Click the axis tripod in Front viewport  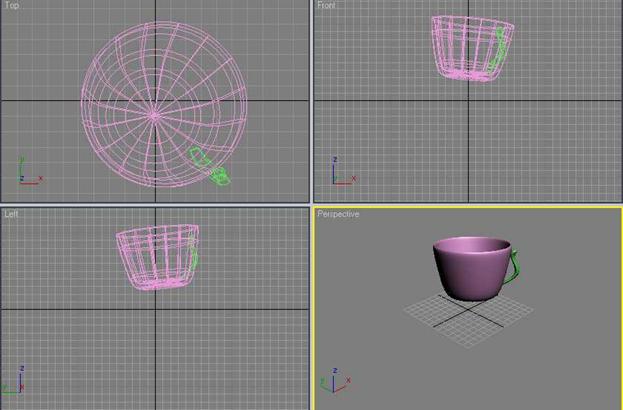coord(340,173)
